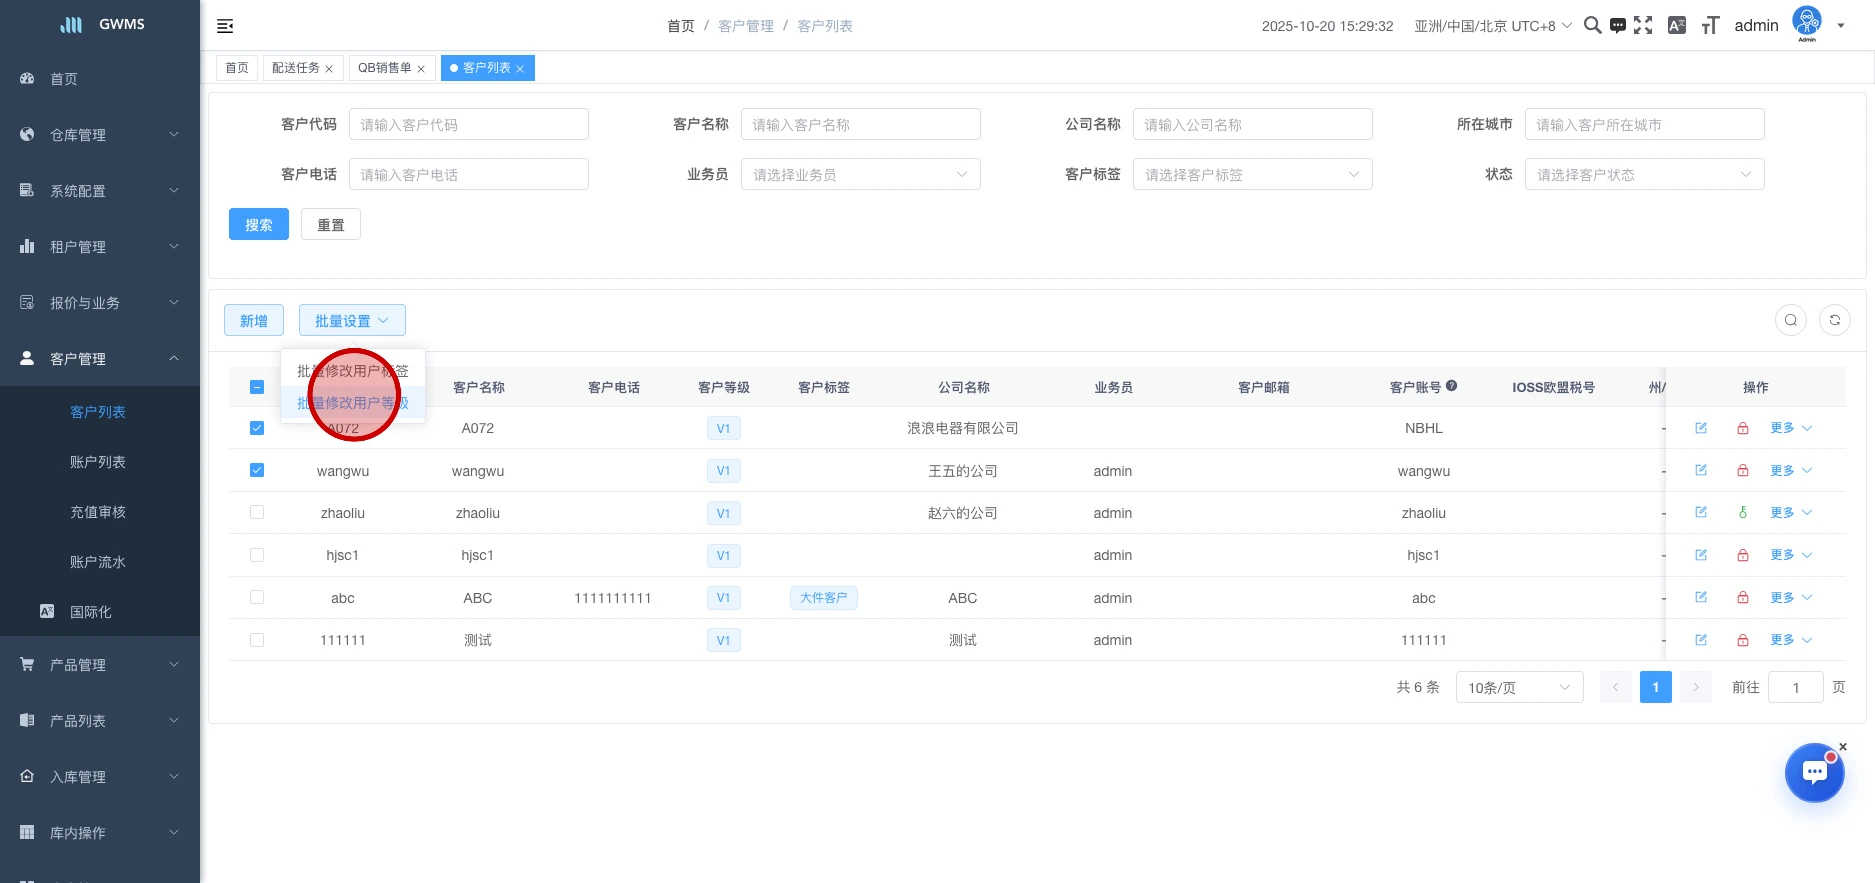Select the zhaoliu row checkbox
The width and height of the screenshot is (1875, 883).
click(257, 513)
